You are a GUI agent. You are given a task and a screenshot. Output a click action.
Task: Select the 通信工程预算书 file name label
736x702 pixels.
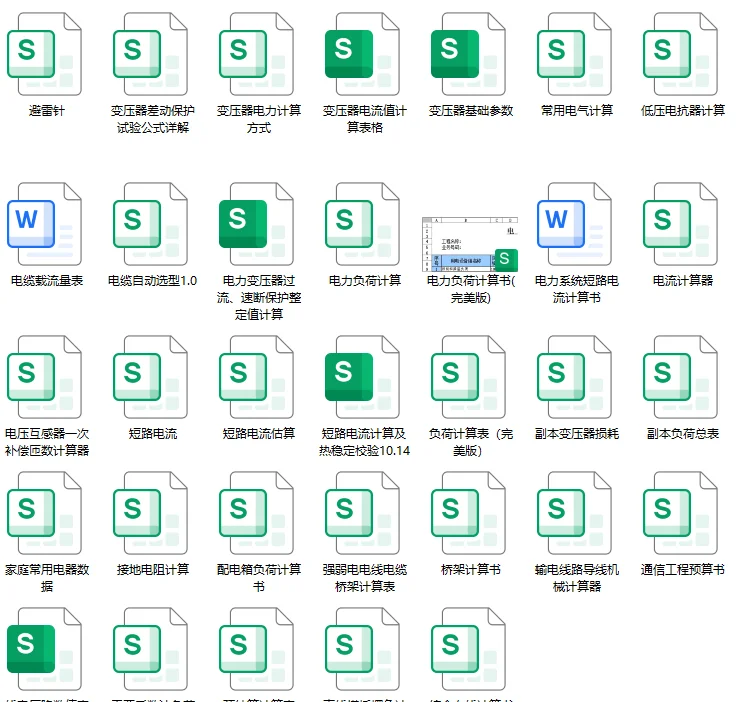pos(683,570)
